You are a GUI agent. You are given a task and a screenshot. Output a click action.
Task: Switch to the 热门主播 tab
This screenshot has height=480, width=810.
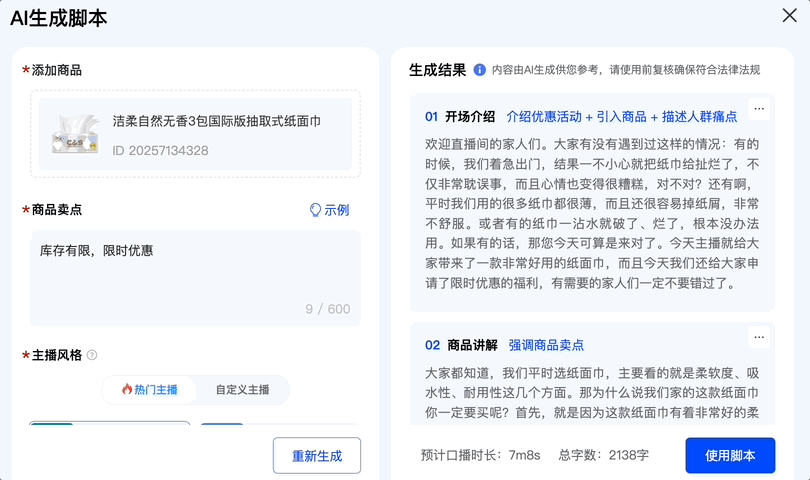tap(149, 389)
